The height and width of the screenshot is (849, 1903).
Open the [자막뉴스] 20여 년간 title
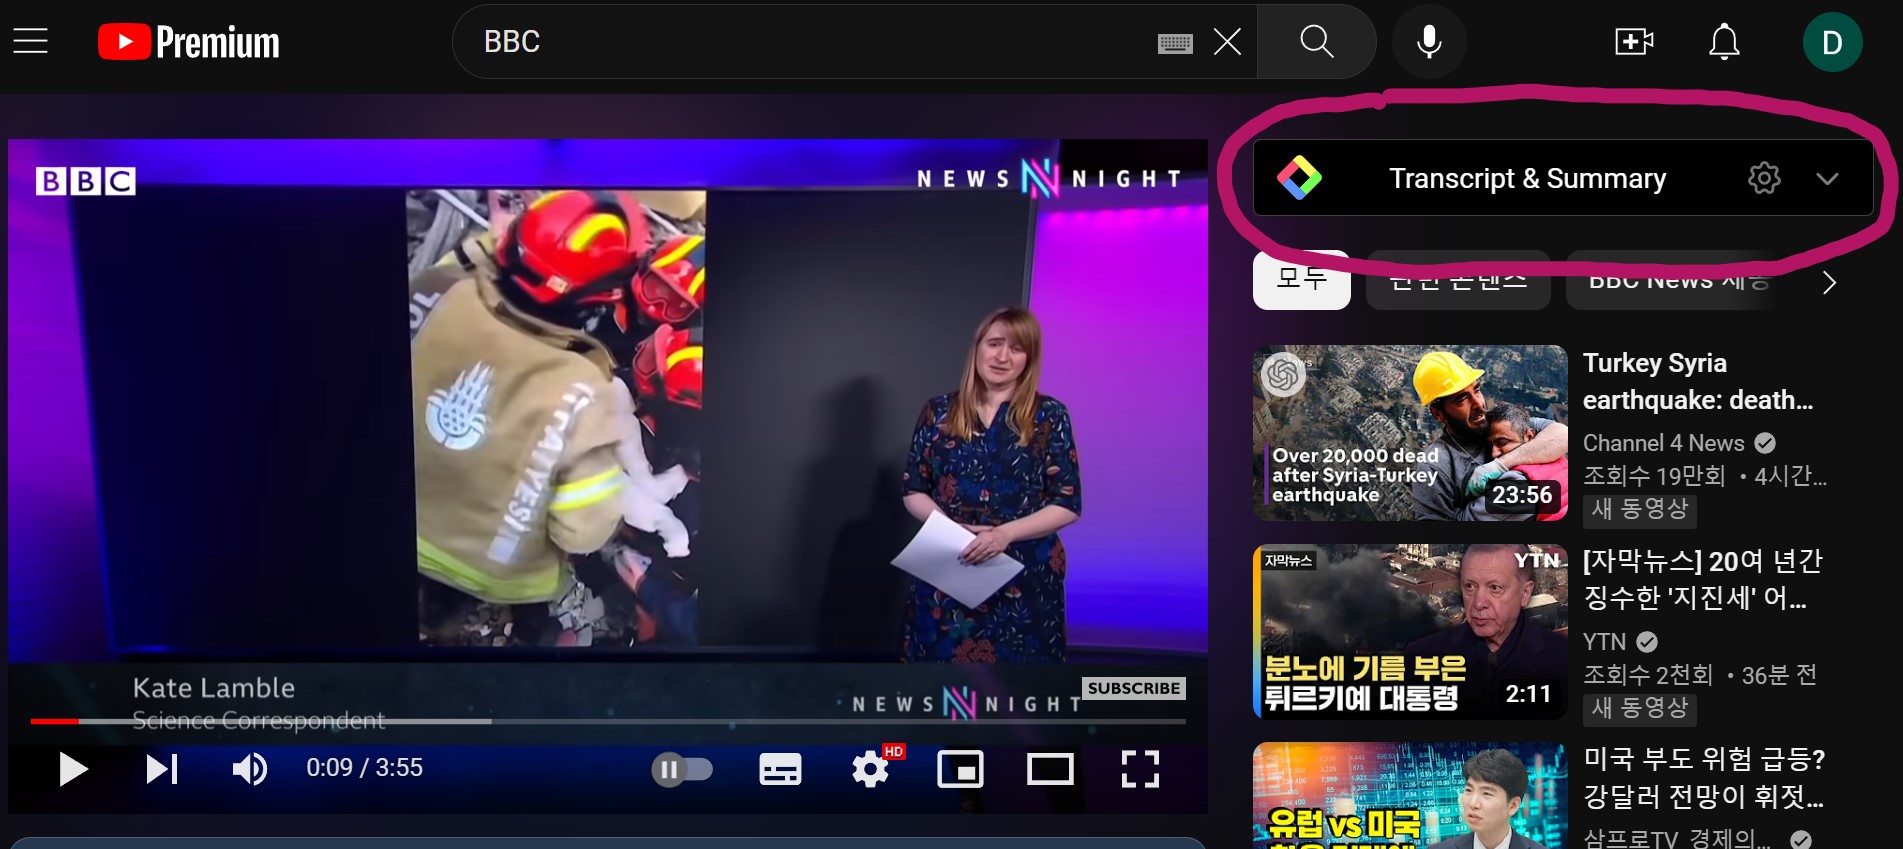click(1703, 579)
